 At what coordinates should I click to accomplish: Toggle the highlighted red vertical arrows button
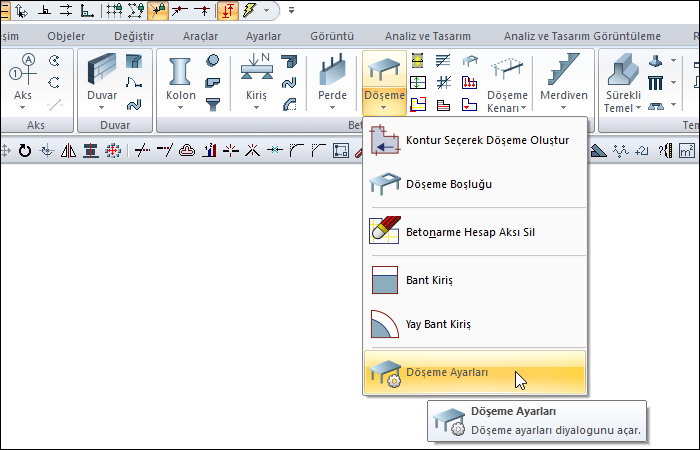click(x=227, y=10)
